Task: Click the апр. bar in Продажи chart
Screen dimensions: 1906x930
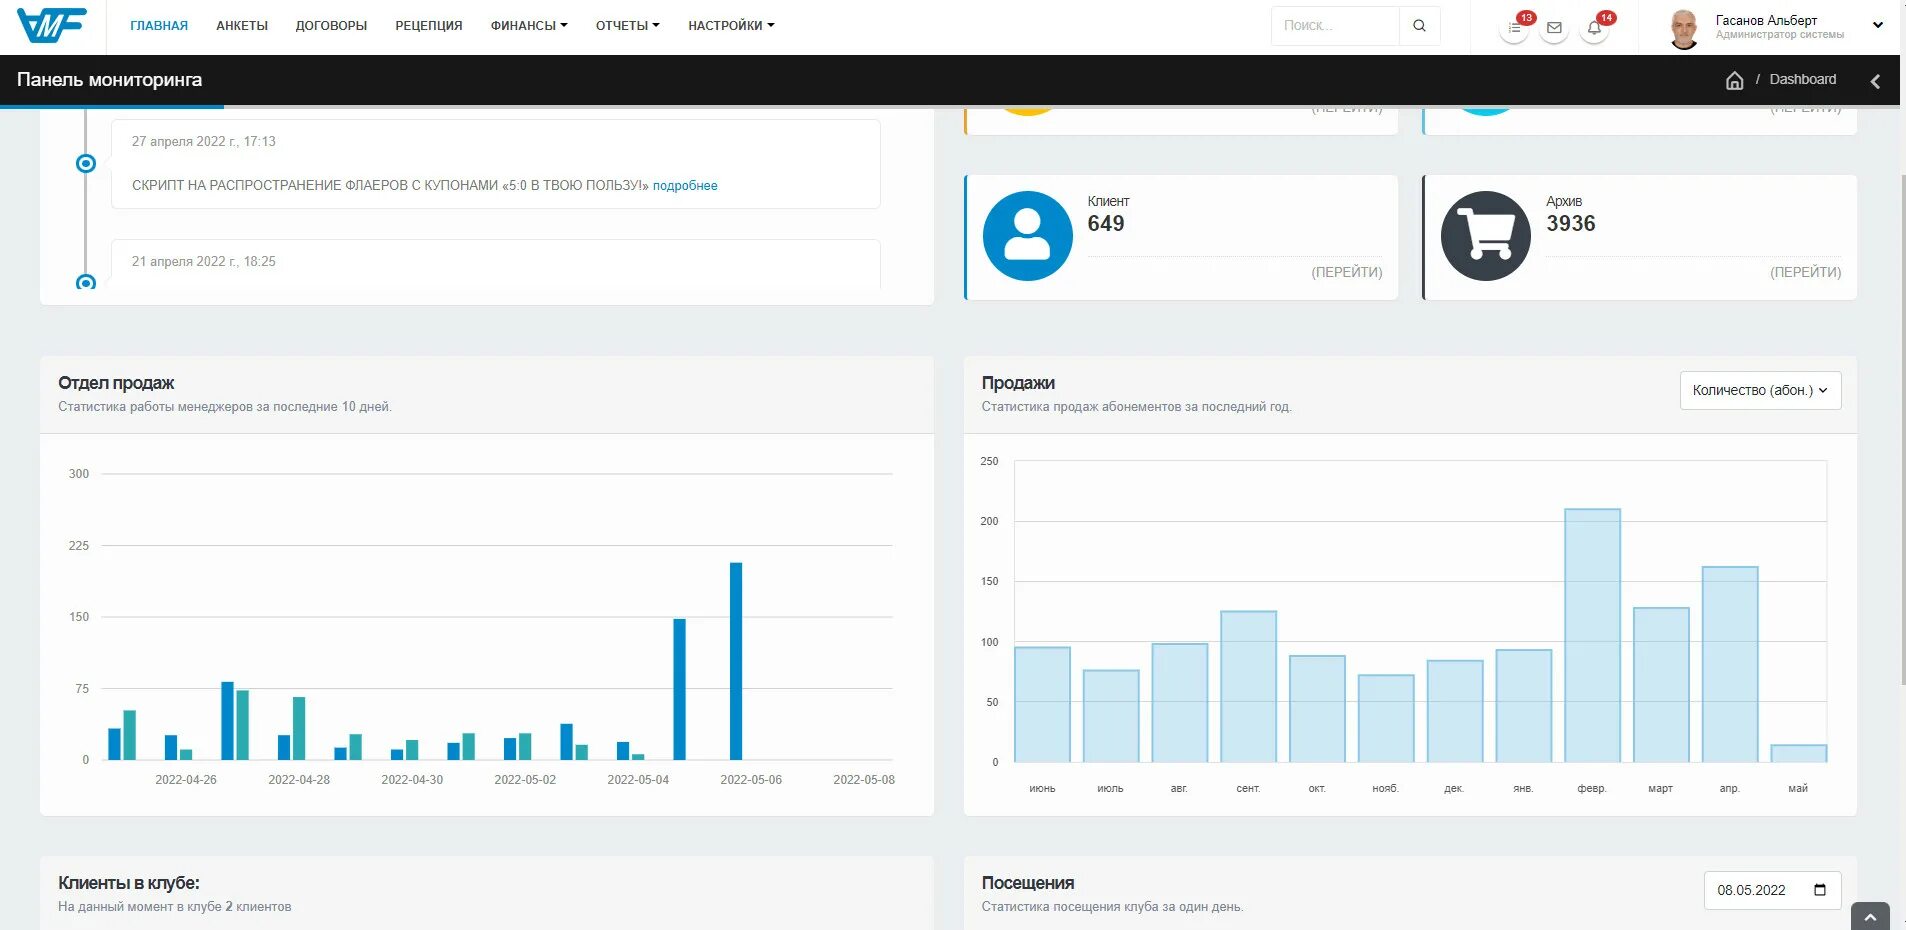Action: tap(1730, 665)
